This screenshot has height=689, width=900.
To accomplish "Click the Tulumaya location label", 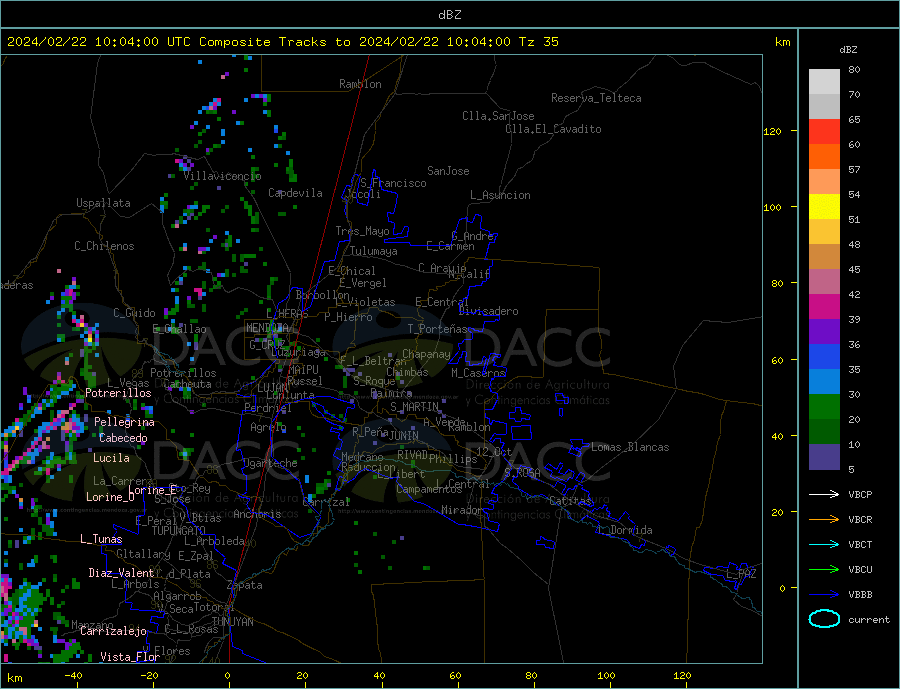I will pos(374,251).
